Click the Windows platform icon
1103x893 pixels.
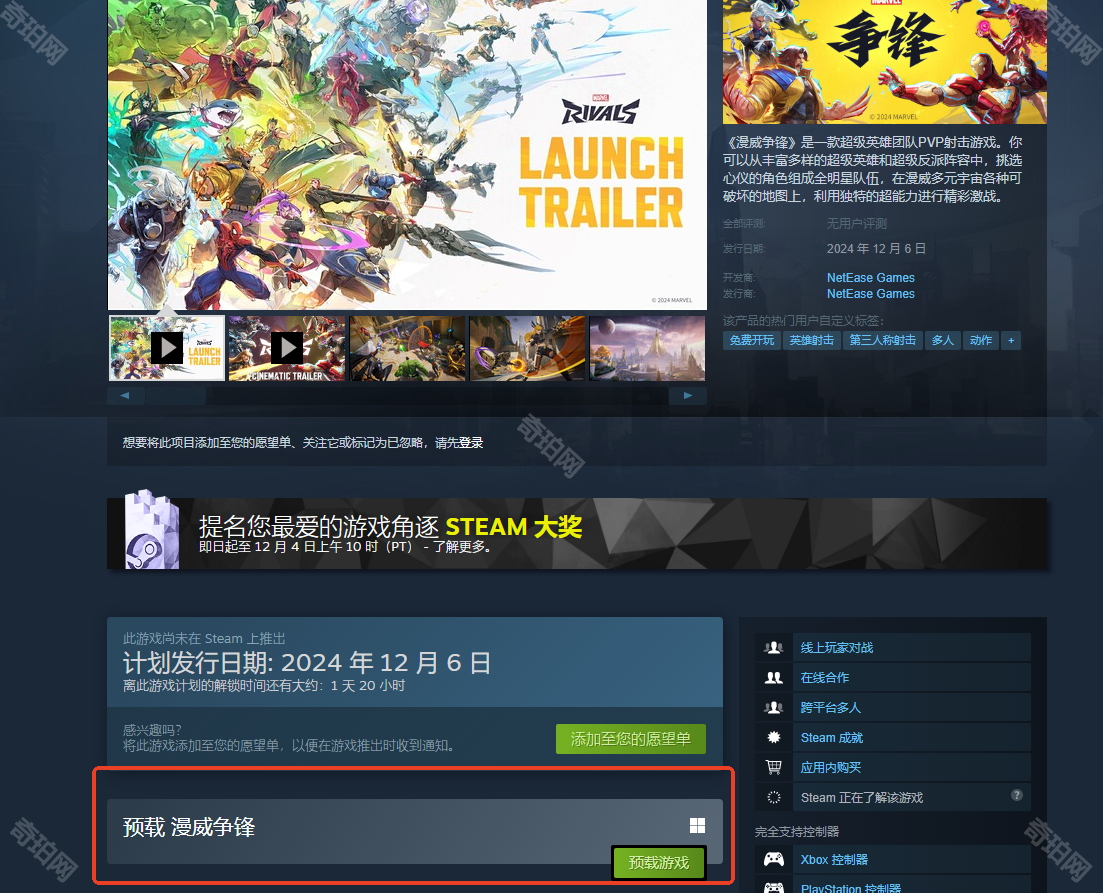point(697,825)
